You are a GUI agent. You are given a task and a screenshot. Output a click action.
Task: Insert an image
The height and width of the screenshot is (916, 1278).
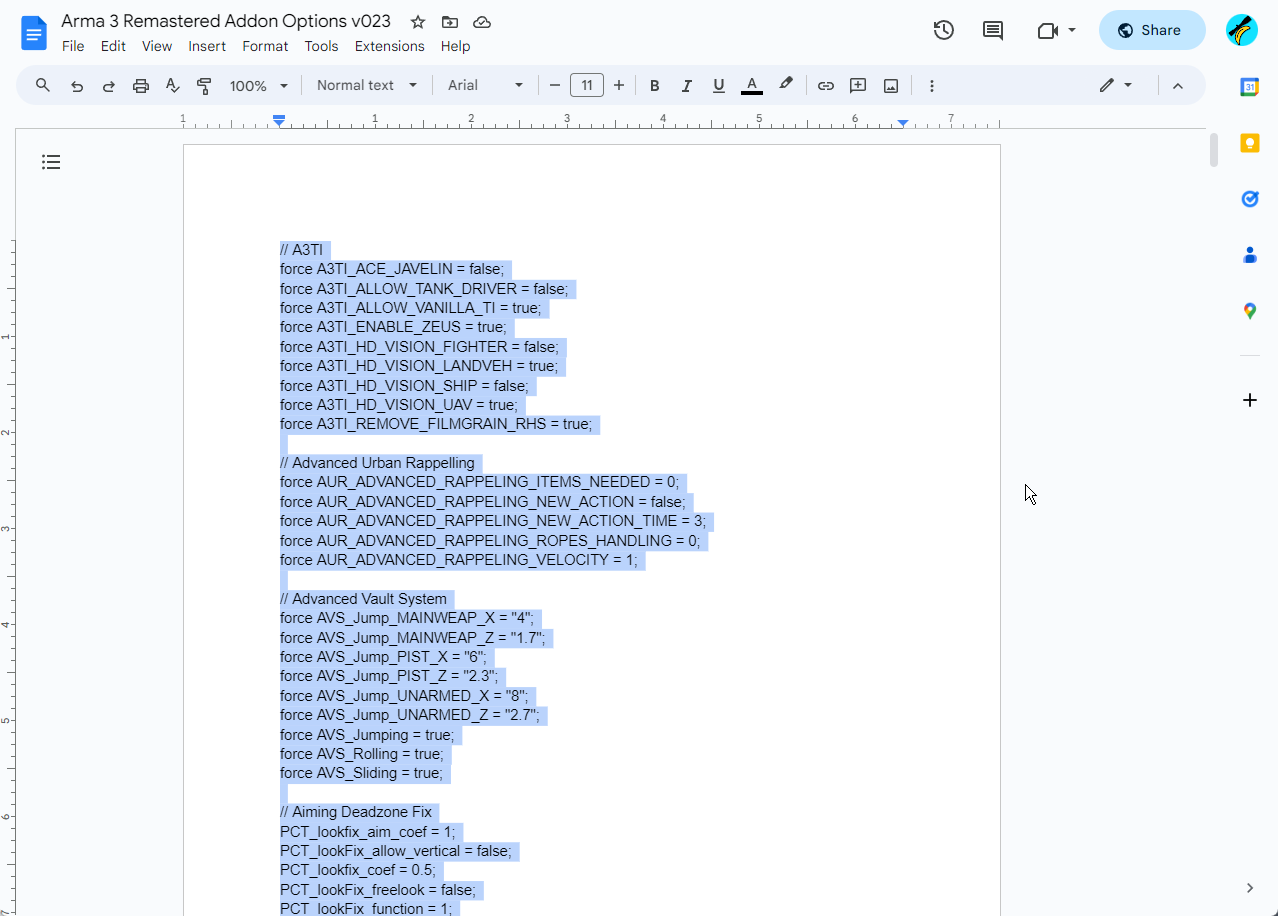891,86
